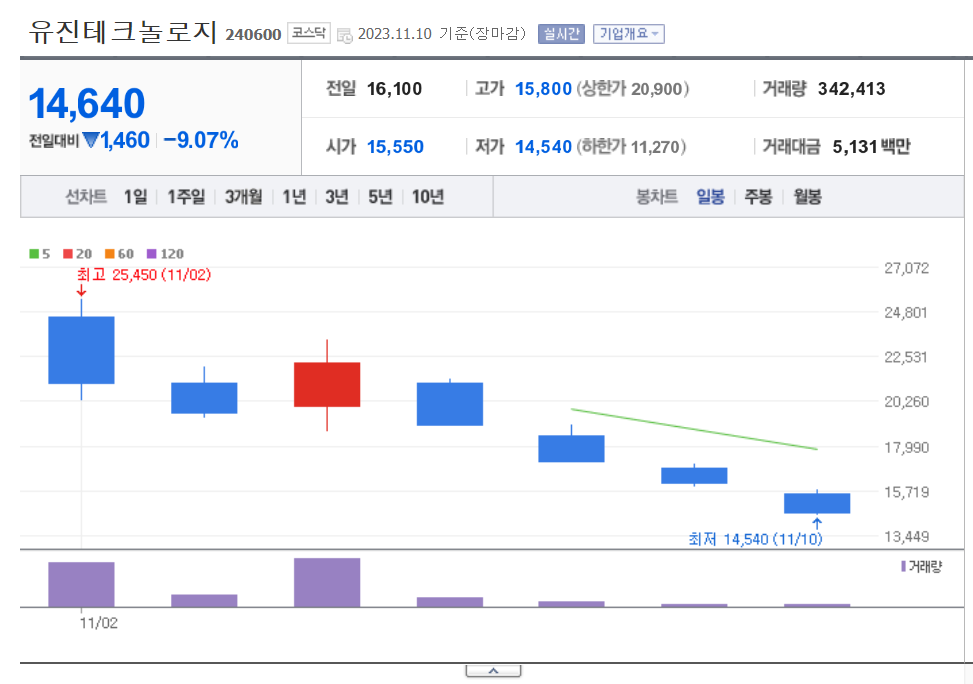Click the current price 14,640
Screen dimensions: 973x684
[87, 103]
